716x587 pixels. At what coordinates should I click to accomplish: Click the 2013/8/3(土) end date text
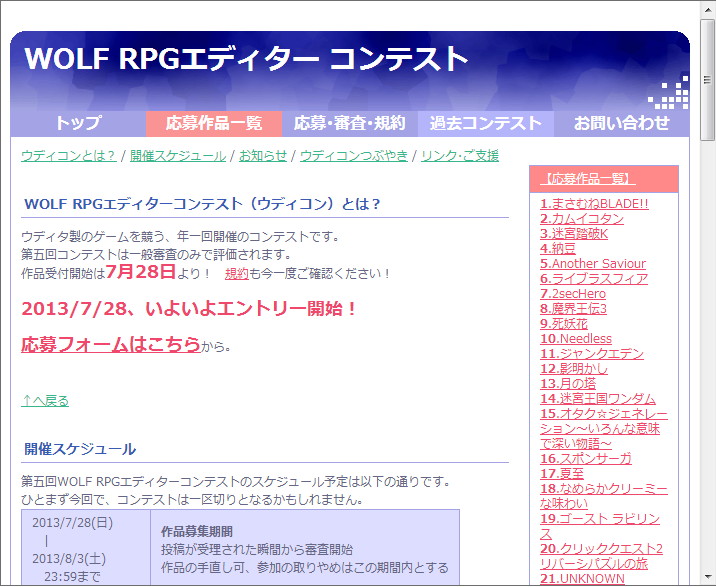(69, 559)
